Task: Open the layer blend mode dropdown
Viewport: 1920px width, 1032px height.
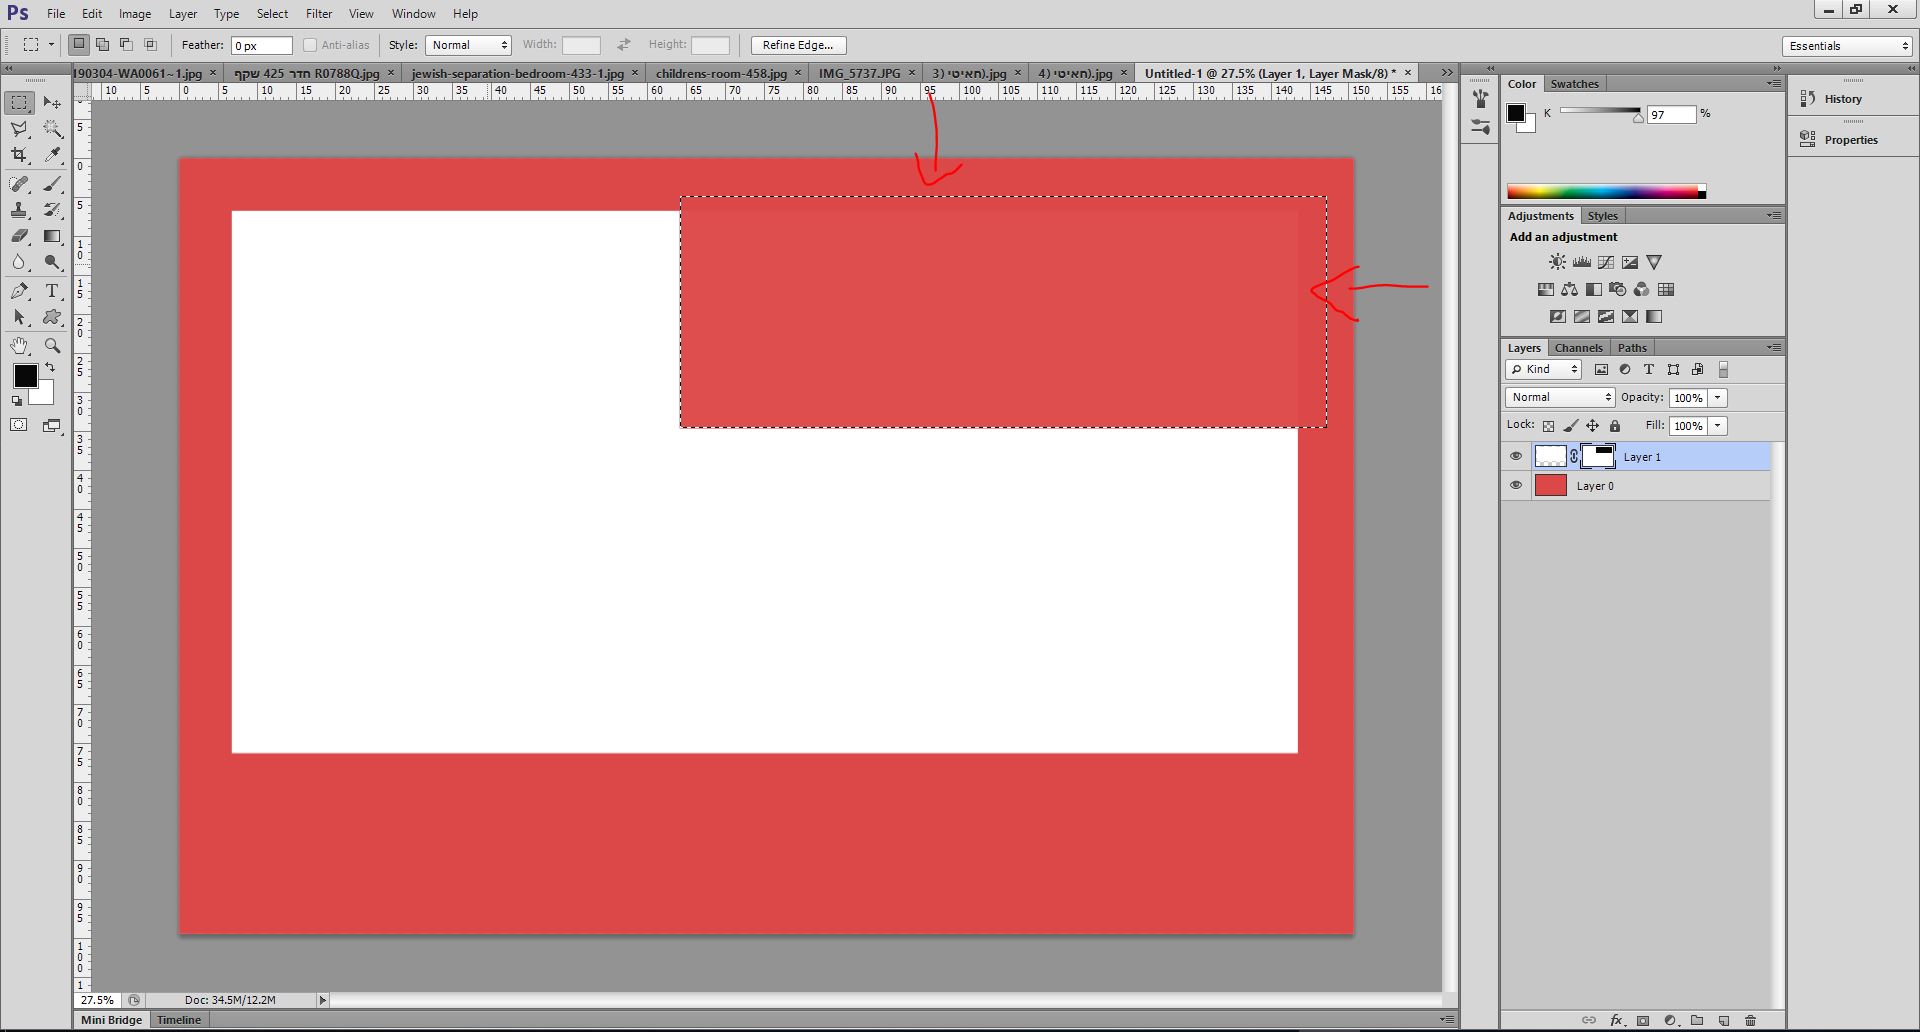Action: [x=1560, y=398]
